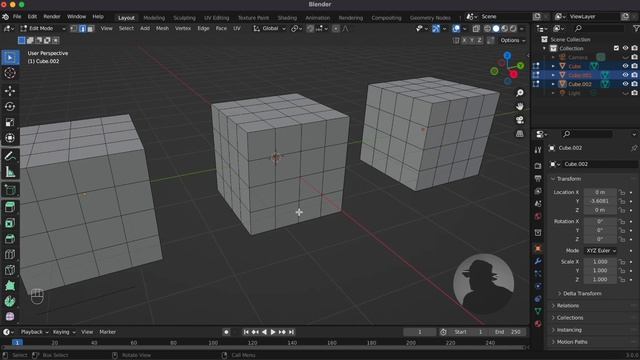The height and width of the screenshot is (360, 640).
Task: Select the Measure tool
Action: point(10,172)
